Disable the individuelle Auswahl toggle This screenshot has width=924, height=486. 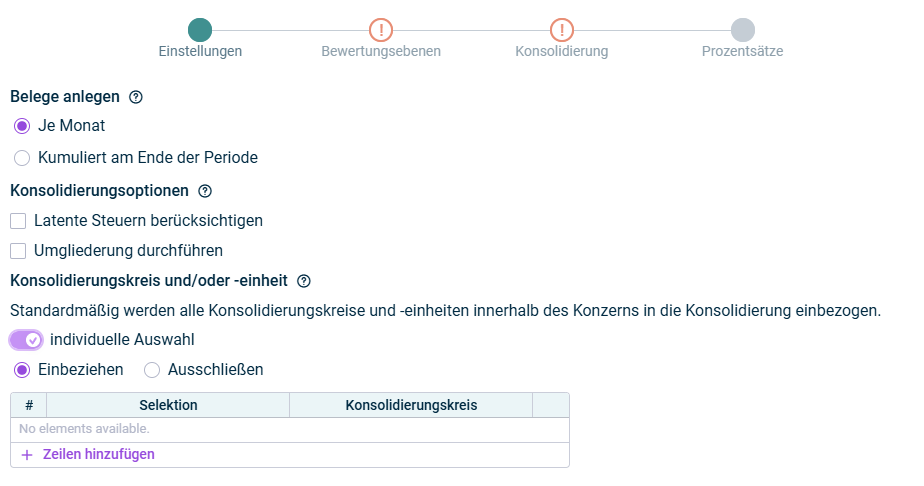tap(26, 340)
